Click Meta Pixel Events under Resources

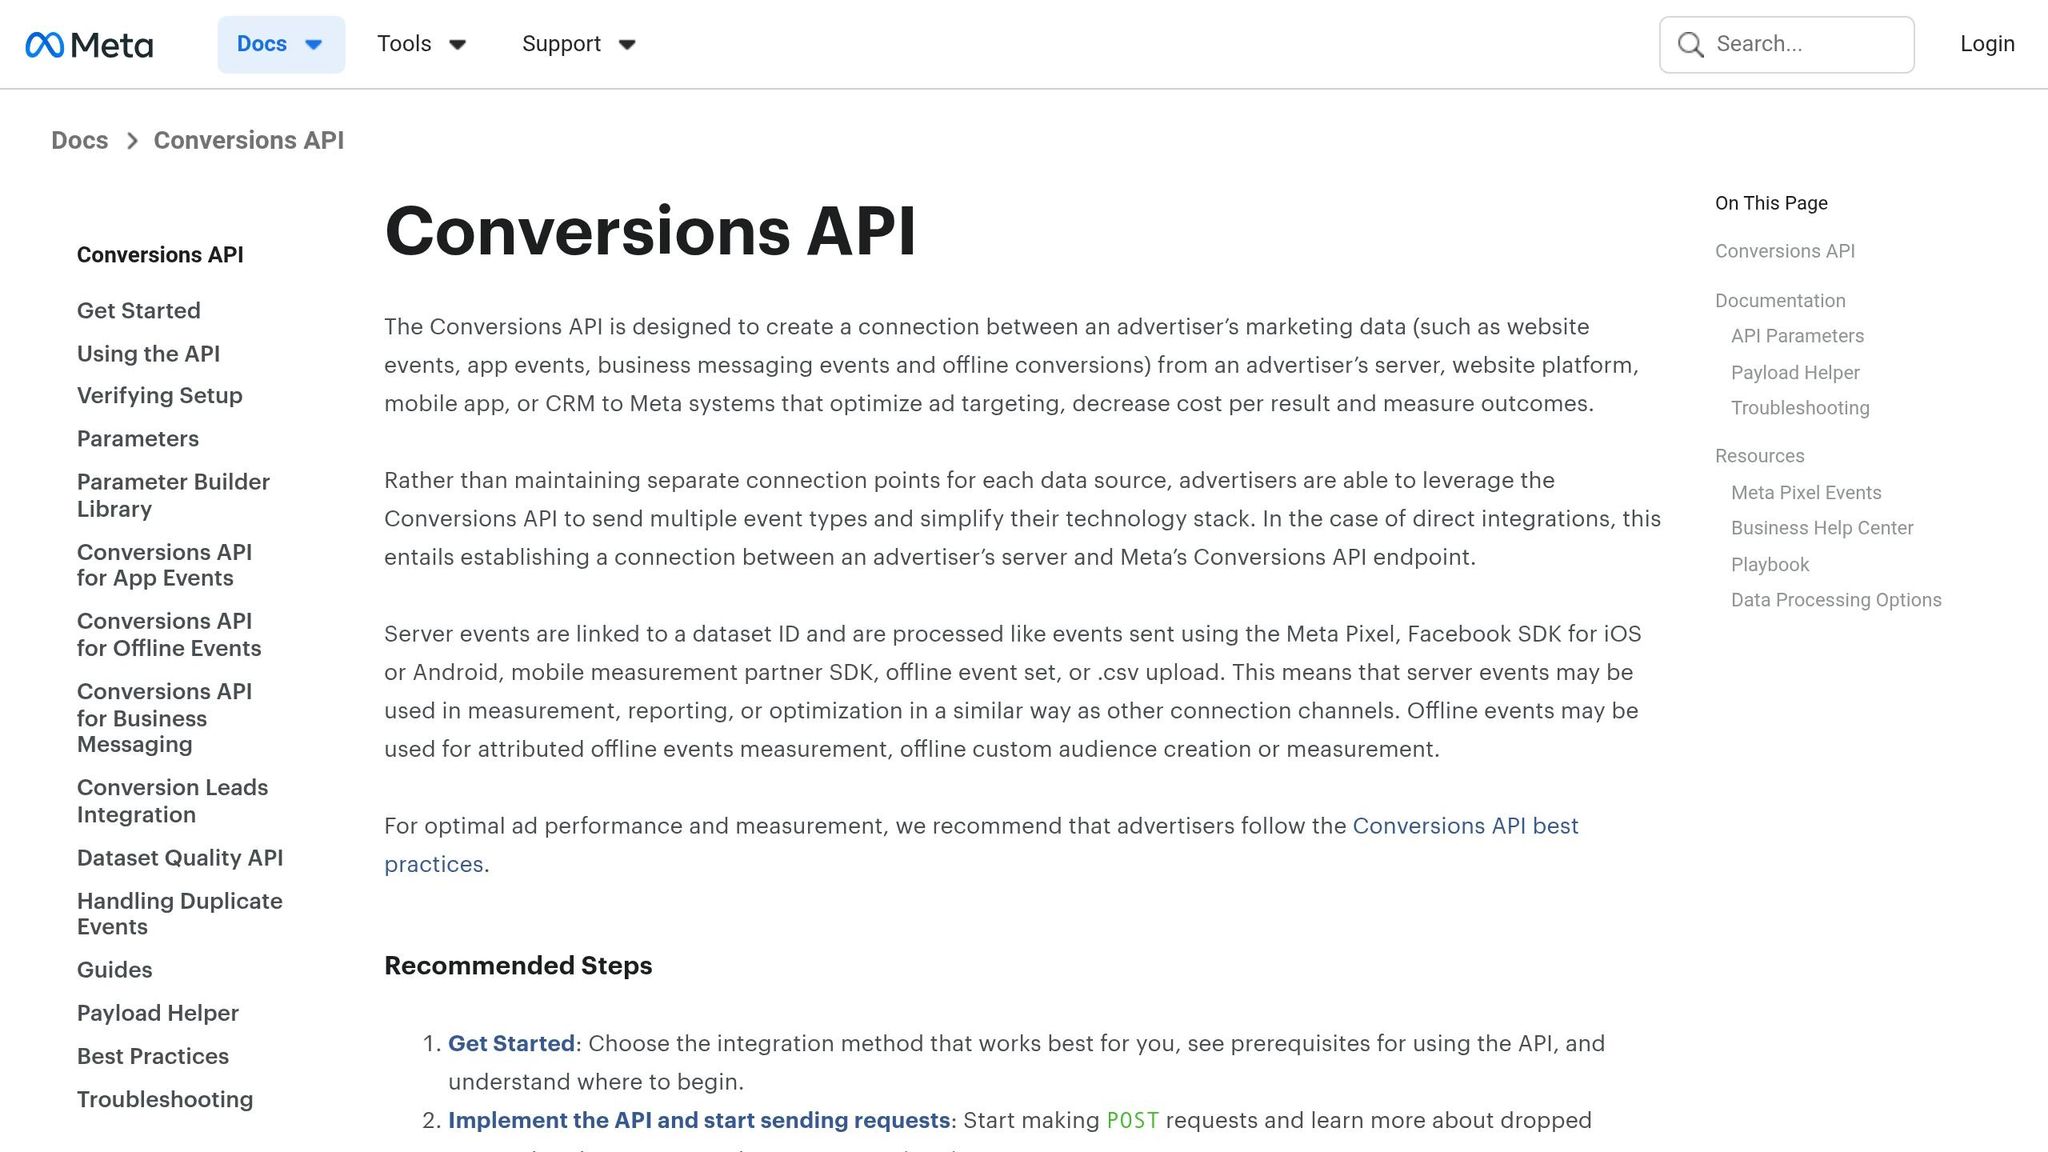(1806, 492)
